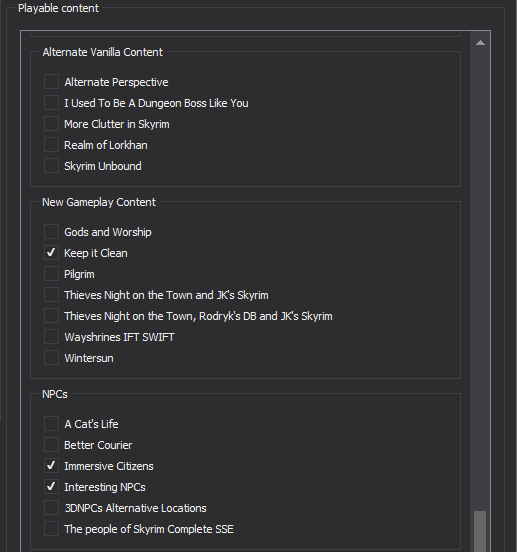Enable Thieves Night on the Town and JK's Skyrim

51,295
